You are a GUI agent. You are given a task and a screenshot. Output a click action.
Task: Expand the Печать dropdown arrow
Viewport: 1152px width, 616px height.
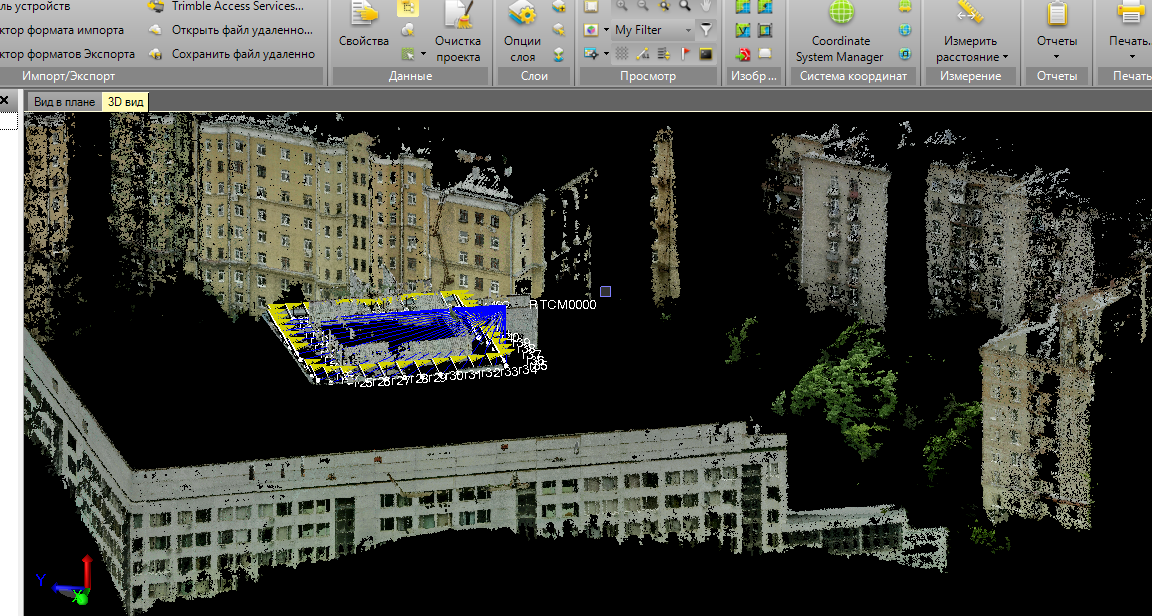pos(1130,57)
